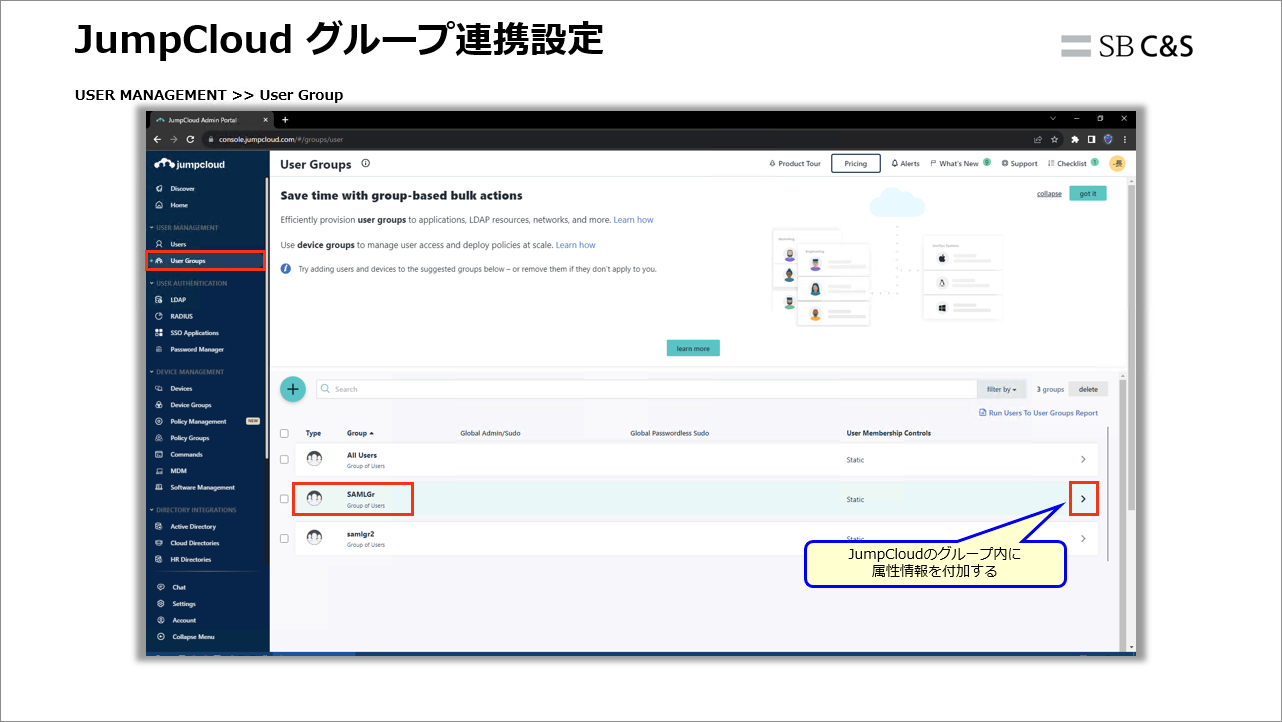Open Chat in sidebar
The image size is (1282, 722).
pyautogui.click(x=179, y=587)
